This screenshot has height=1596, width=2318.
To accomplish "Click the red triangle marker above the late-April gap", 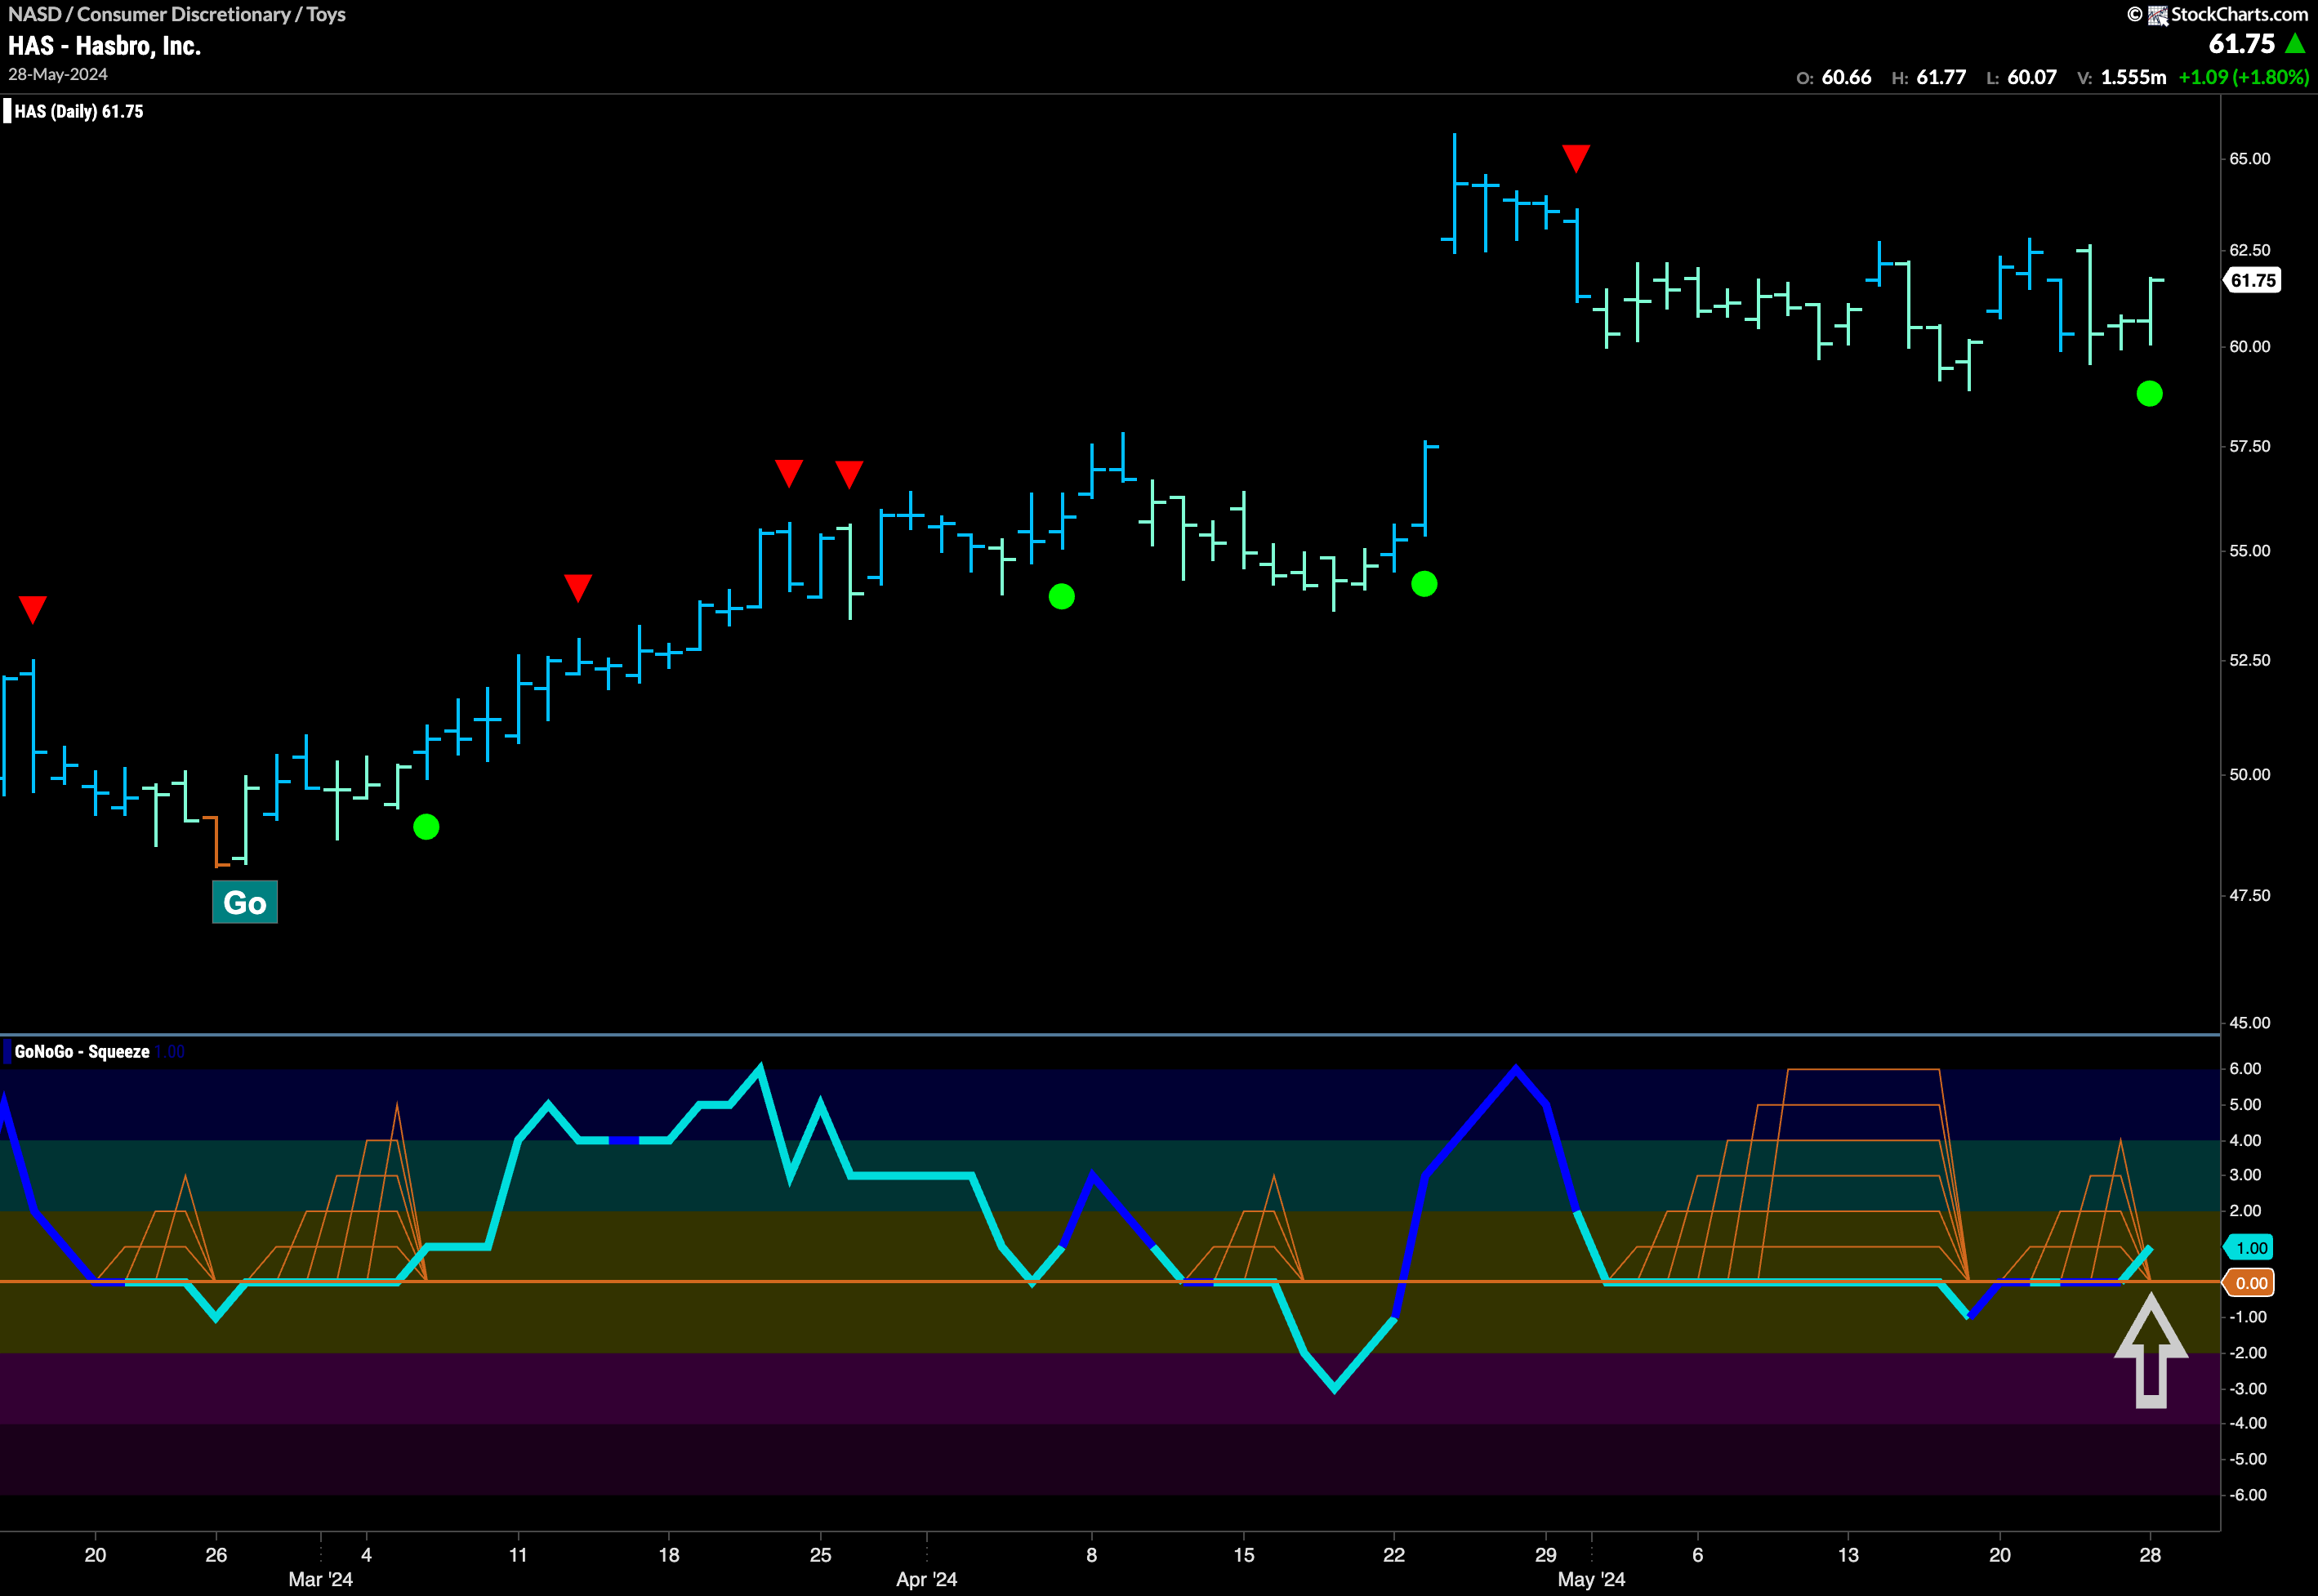I will click(1576, 158).
